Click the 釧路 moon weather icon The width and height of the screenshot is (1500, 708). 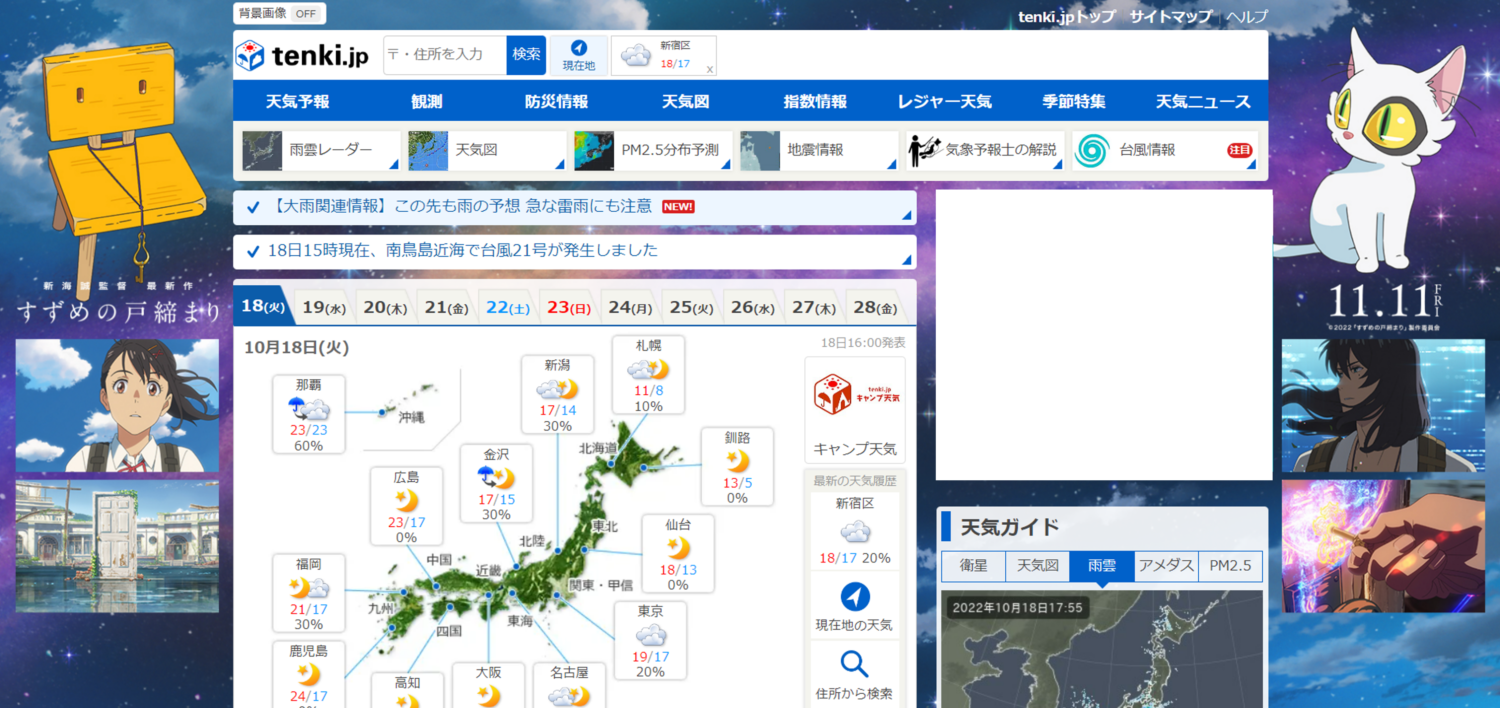tap(737, 461)
